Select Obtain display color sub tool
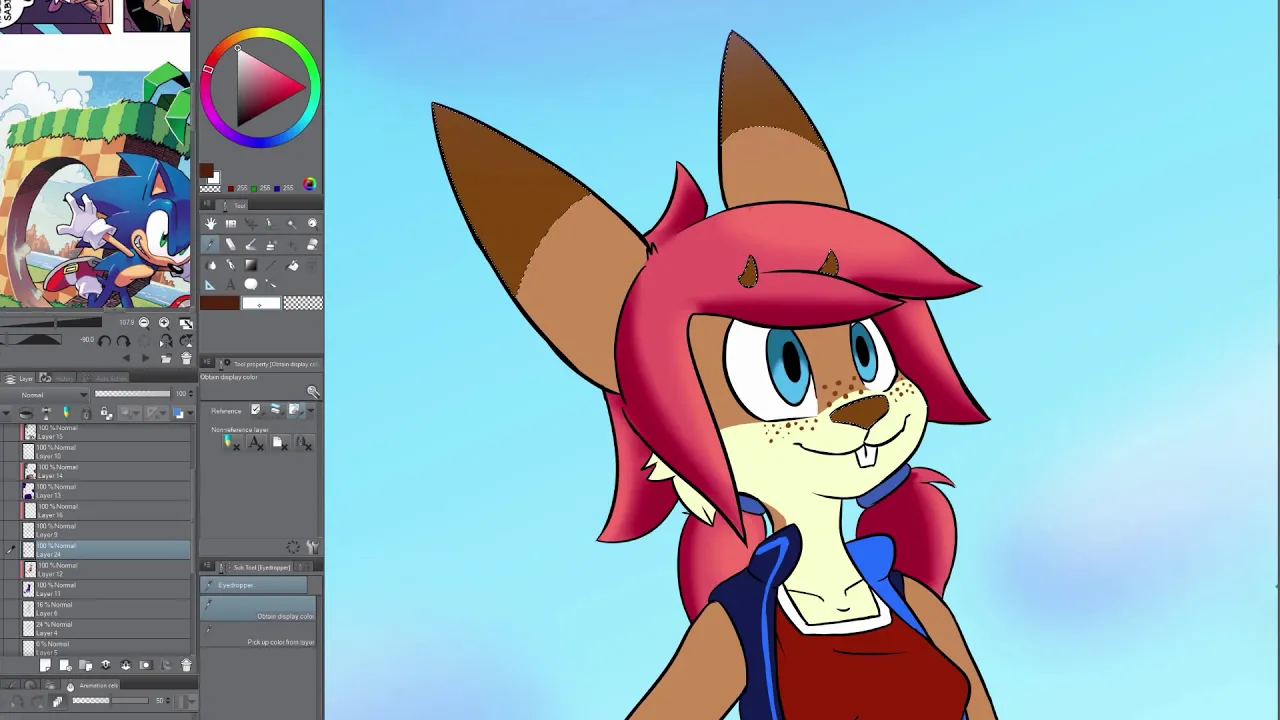This screenshot has width=1280, height=720. (258, 609)
